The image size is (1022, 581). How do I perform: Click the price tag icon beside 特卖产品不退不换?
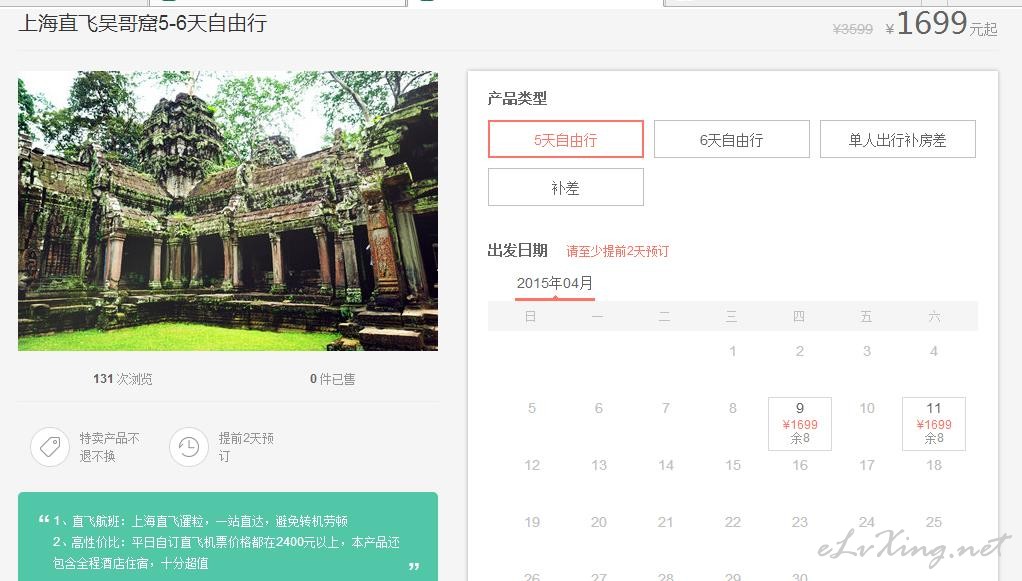(50, 447)
